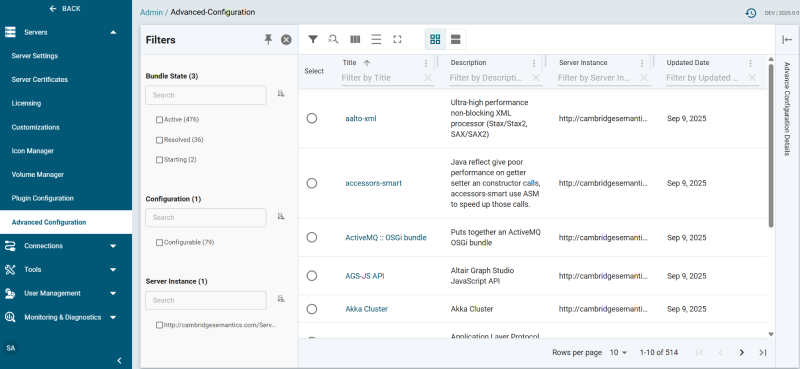Open the history clock icon

(x=751, y=13)
